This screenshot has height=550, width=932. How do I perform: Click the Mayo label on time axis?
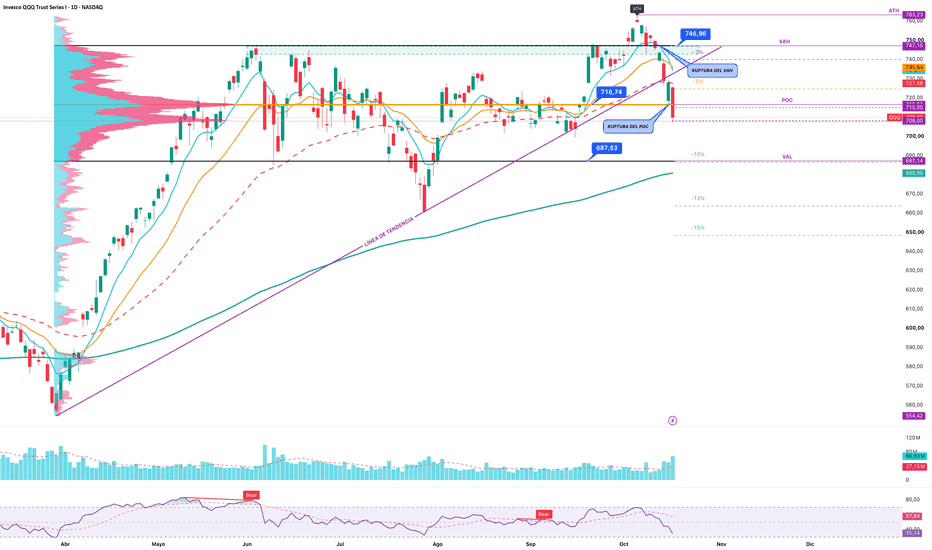[158, 544]
